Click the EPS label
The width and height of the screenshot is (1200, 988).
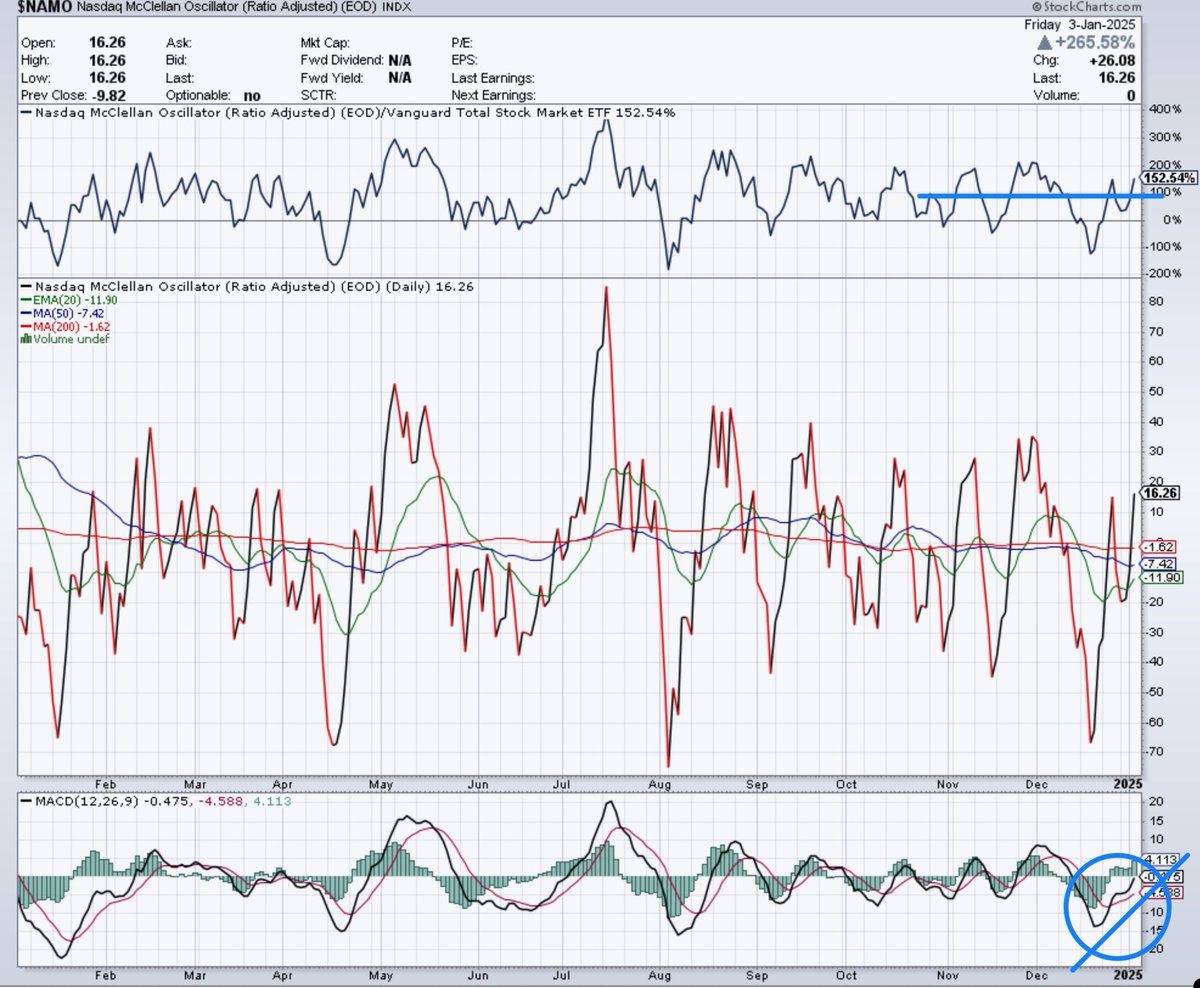pos(466,61)
